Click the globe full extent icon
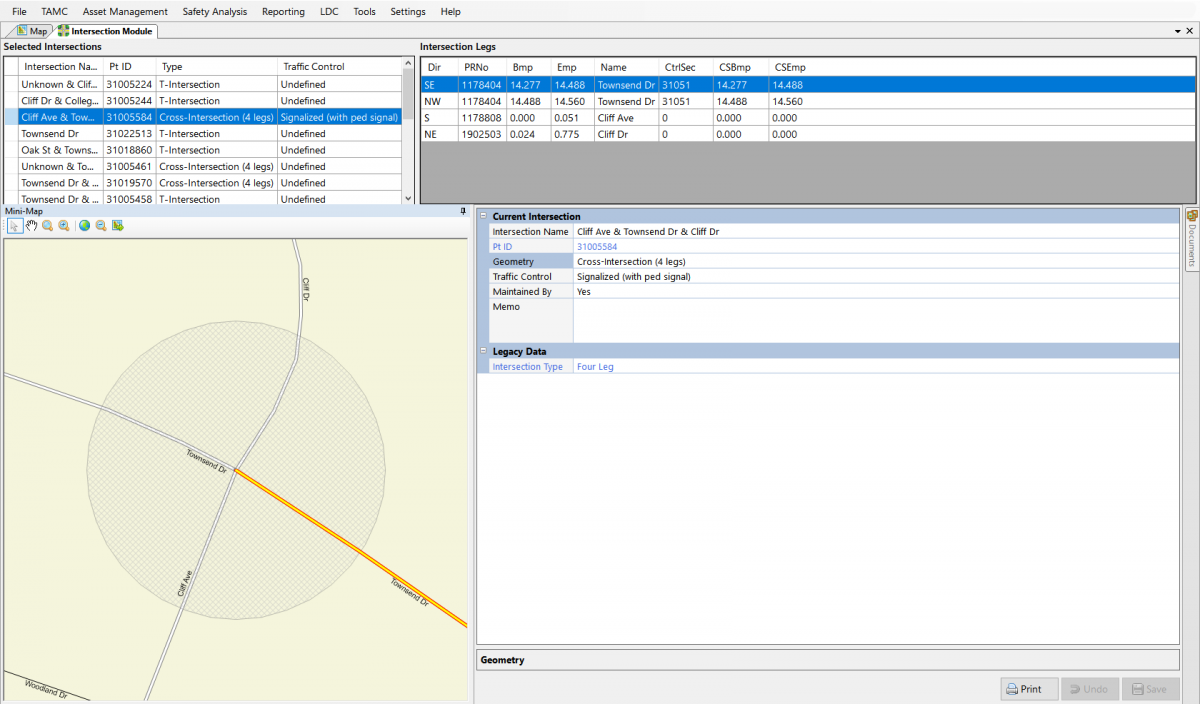This screenshot has width=1200, height=704. pyautogui.click(x=85, y=226)
